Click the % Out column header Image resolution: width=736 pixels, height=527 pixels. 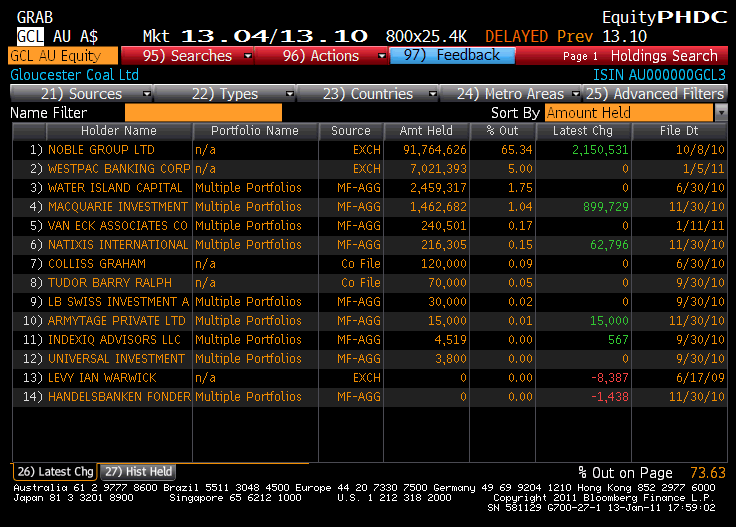[x=502, y=131]
